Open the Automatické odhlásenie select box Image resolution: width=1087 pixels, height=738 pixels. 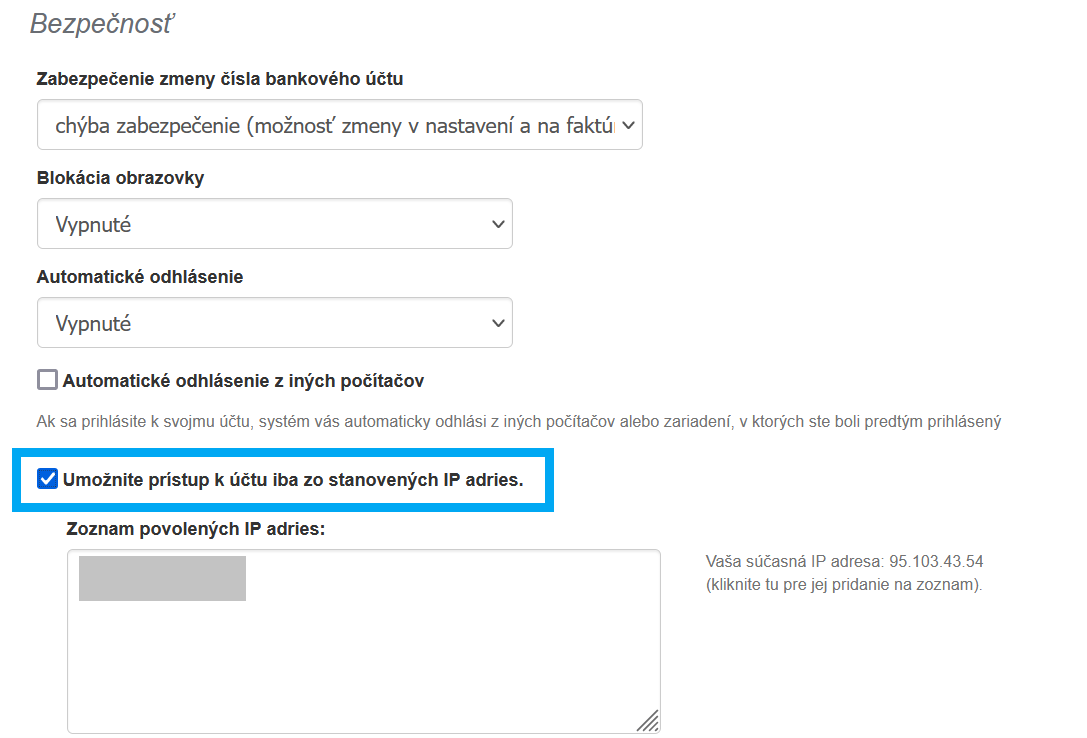tap(274, 323)
